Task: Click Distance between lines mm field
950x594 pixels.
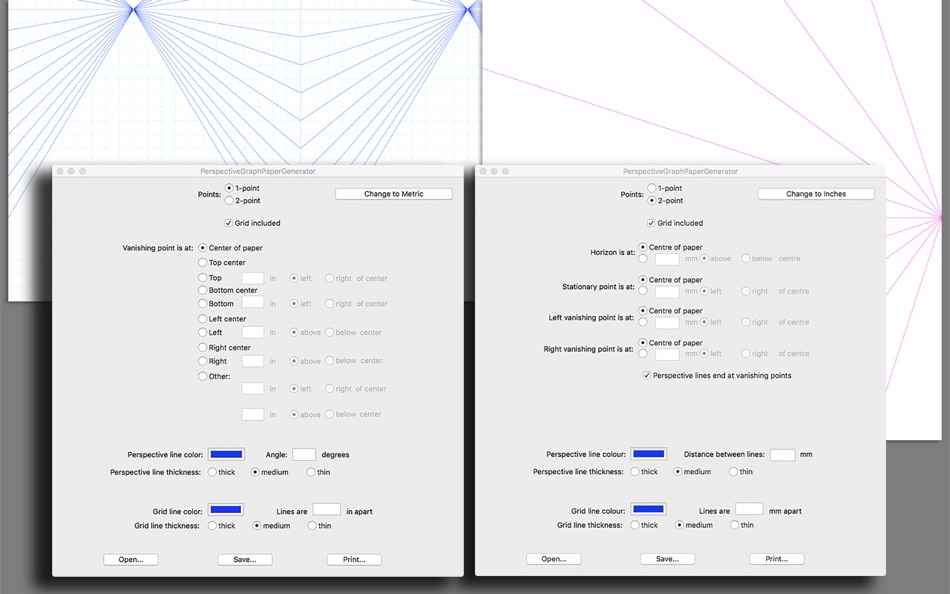Action: pos(783,455)
